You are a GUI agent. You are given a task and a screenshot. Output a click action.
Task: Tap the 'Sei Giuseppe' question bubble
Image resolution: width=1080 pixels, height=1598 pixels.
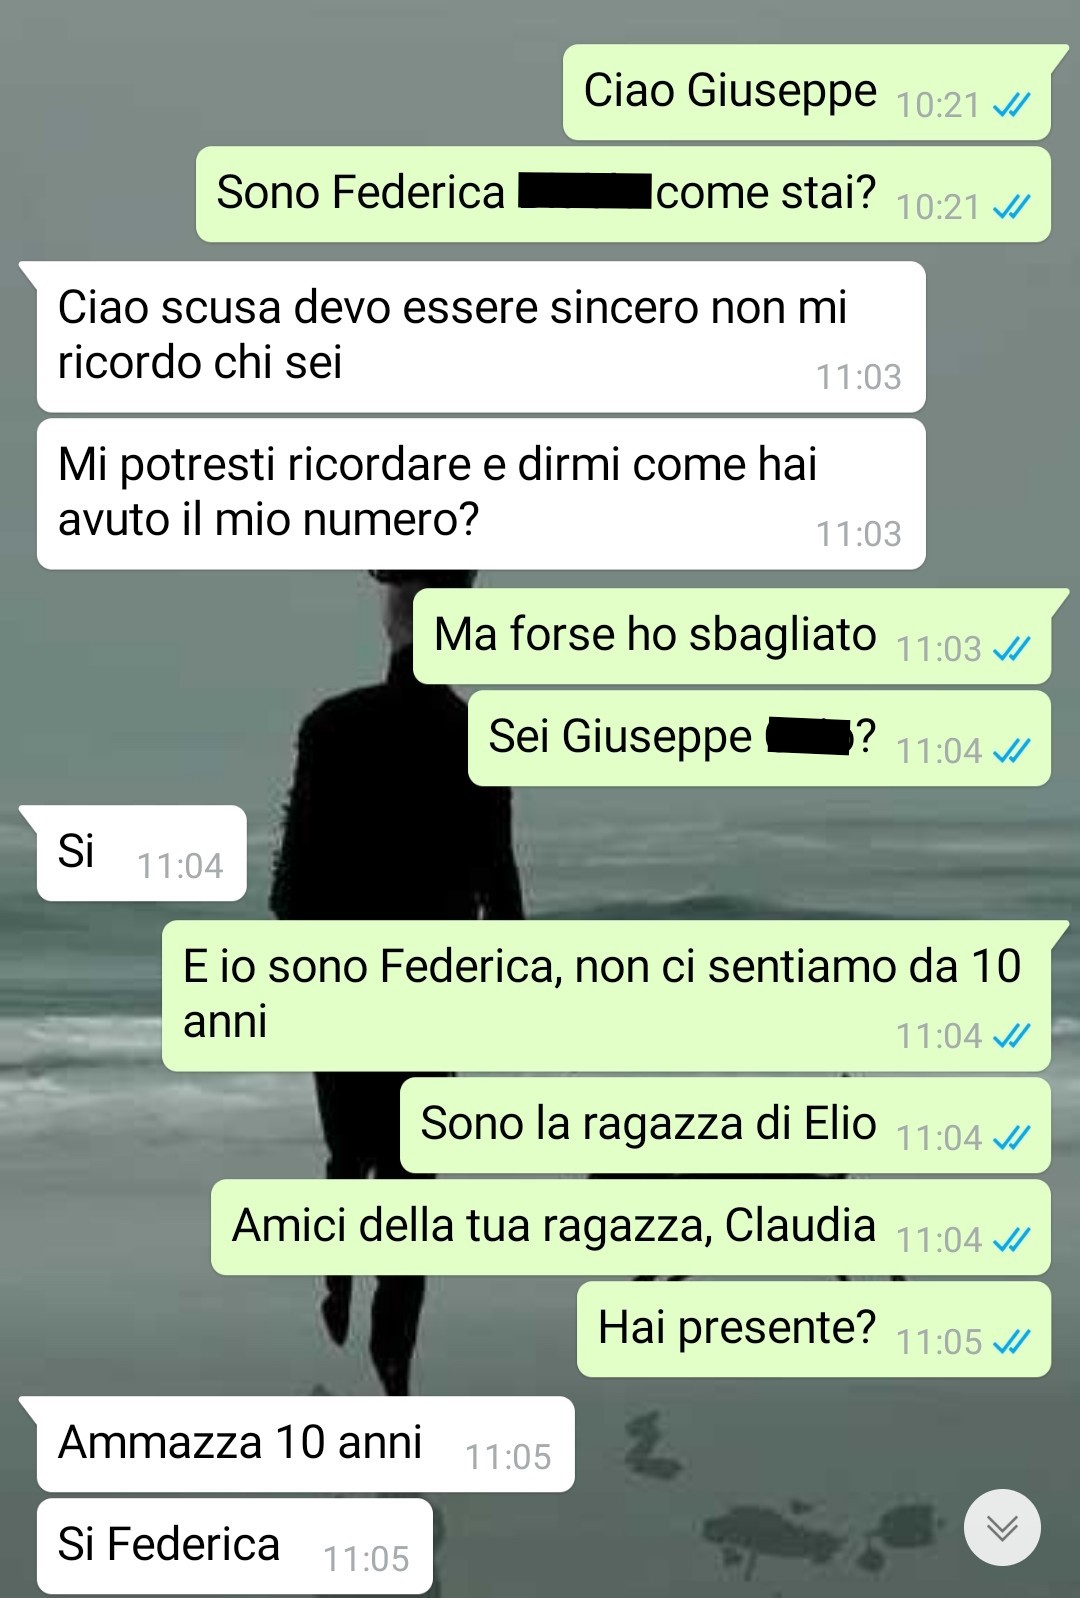point(759,738)
